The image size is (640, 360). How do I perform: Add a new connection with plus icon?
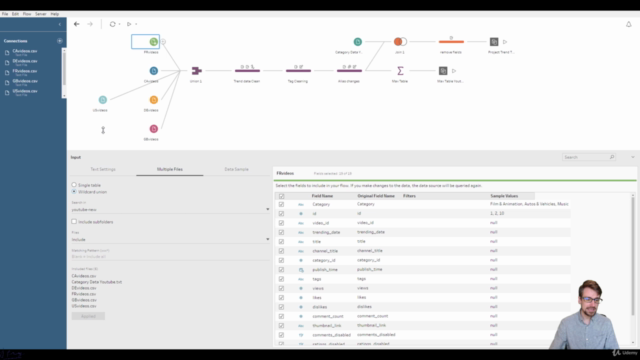click(x=60, y=41)
